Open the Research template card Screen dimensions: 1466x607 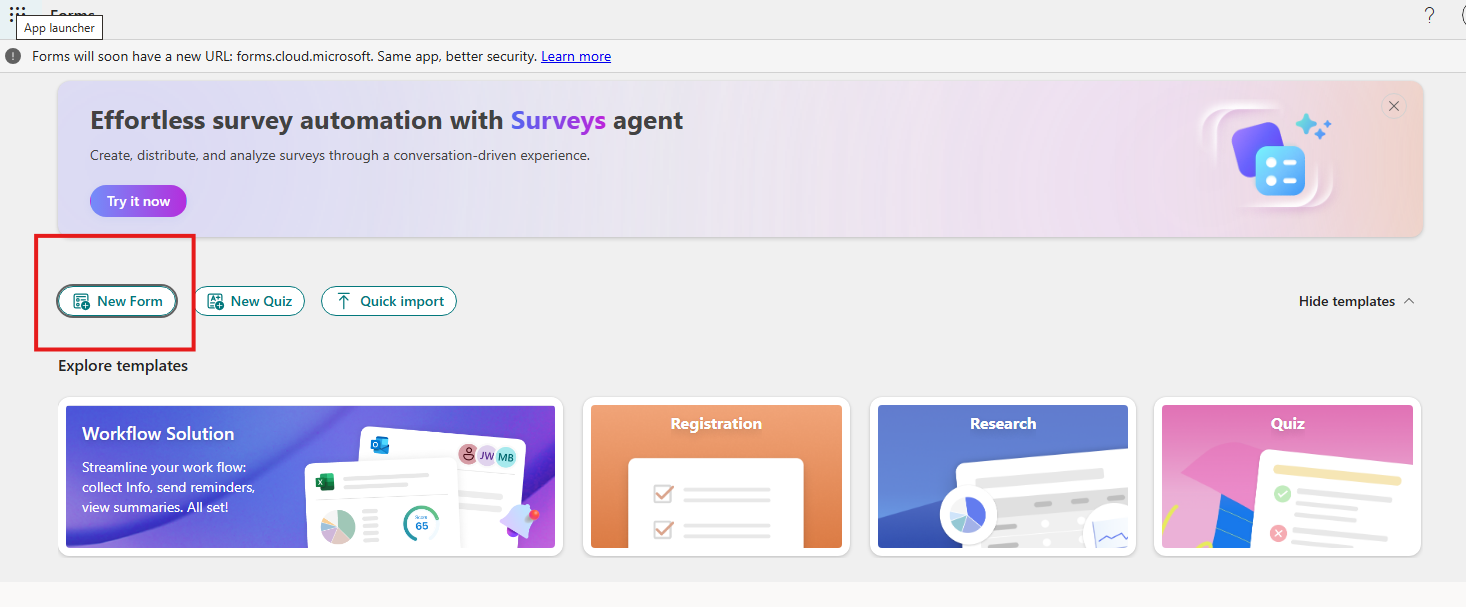tap(1003, 476)
